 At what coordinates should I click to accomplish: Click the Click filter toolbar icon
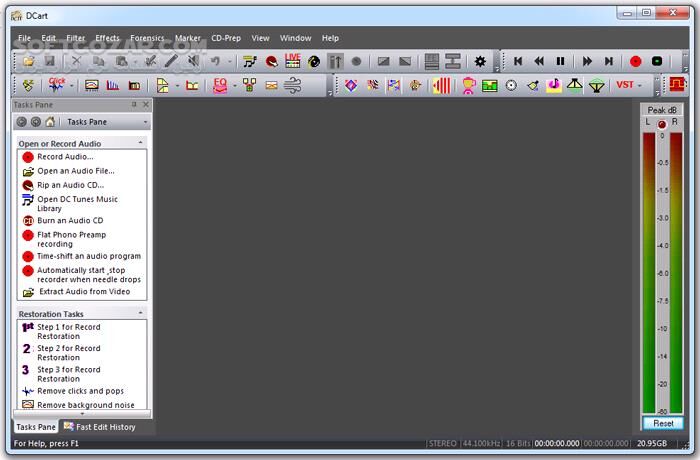[x=57, y=85]
